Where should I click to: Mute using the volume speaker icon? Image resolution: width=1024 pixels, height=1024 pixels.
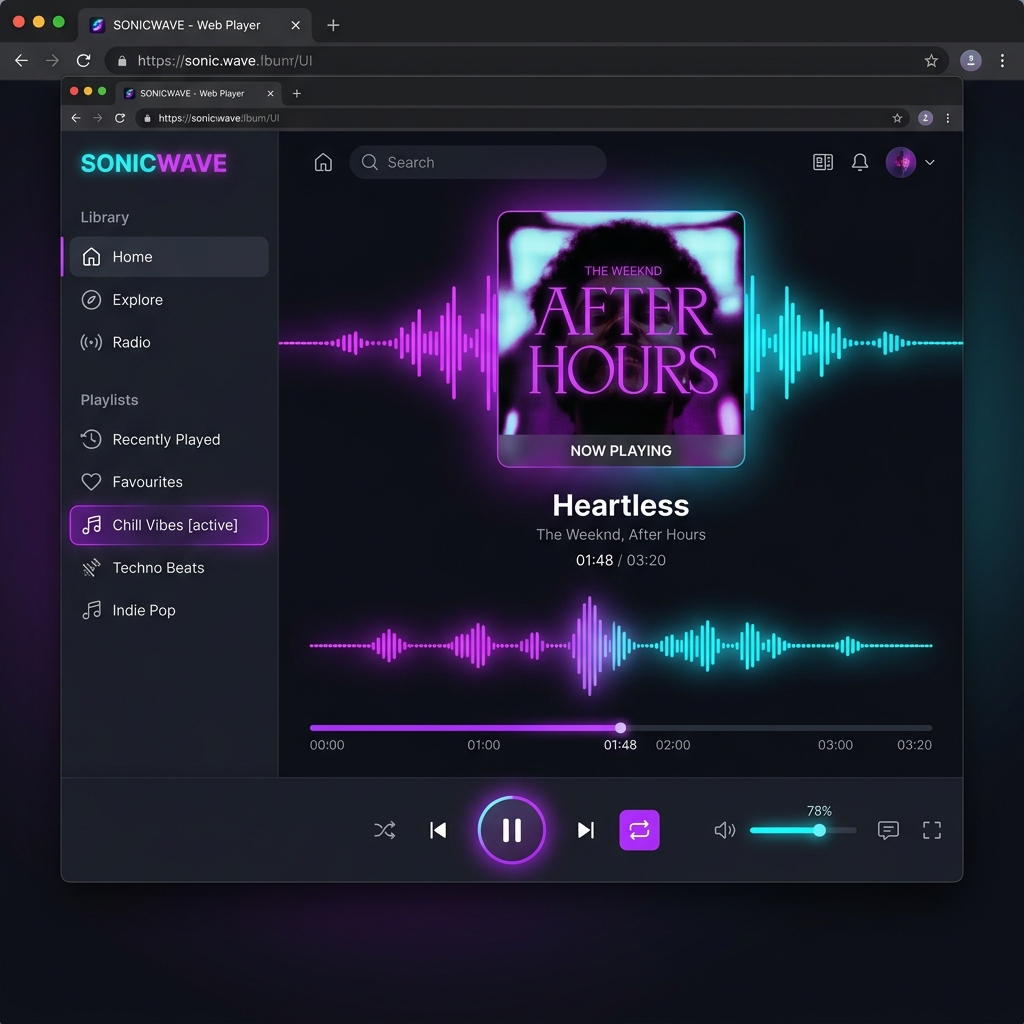pos(725,830)
